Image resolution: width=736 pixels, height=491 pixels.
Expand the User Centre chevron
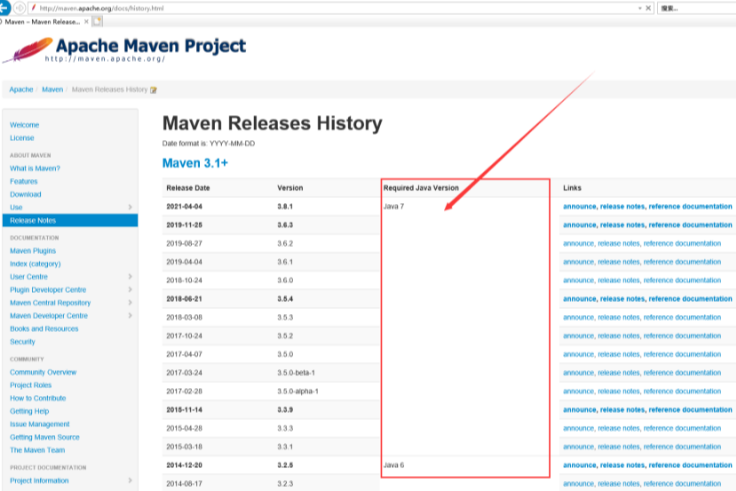pos(130,276)
